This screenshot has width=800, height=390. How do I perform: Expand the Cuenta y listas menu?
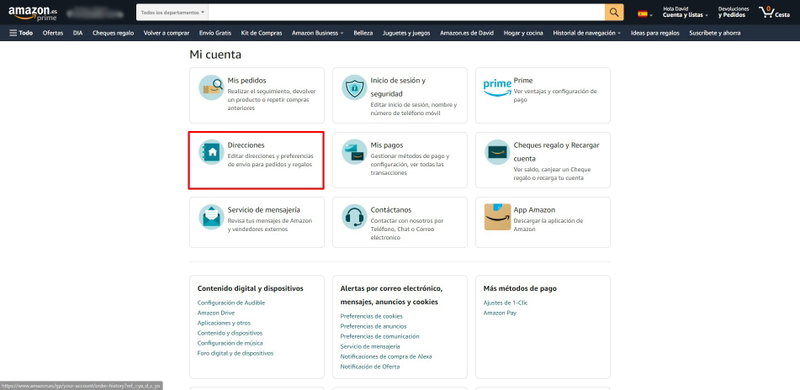(685, 12)
